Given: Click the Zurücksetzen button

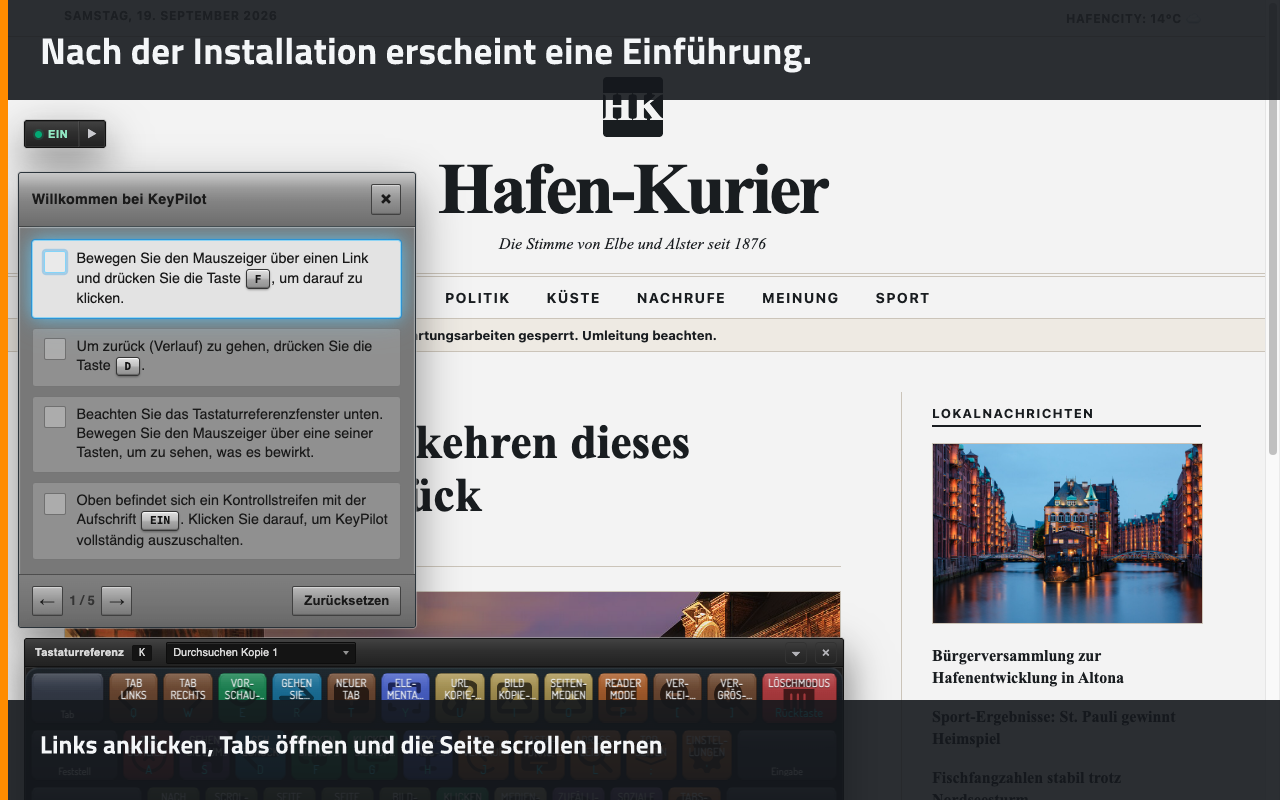Looking at the screenshot, I should (x=346, y=601).
